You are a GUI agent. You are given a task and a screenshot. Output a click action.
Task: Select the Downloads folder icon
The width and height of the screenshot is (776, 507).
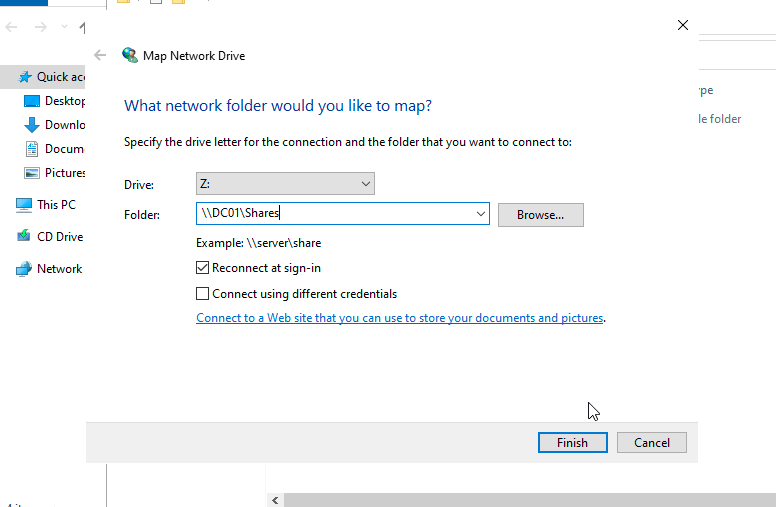[x=31, y=125]
